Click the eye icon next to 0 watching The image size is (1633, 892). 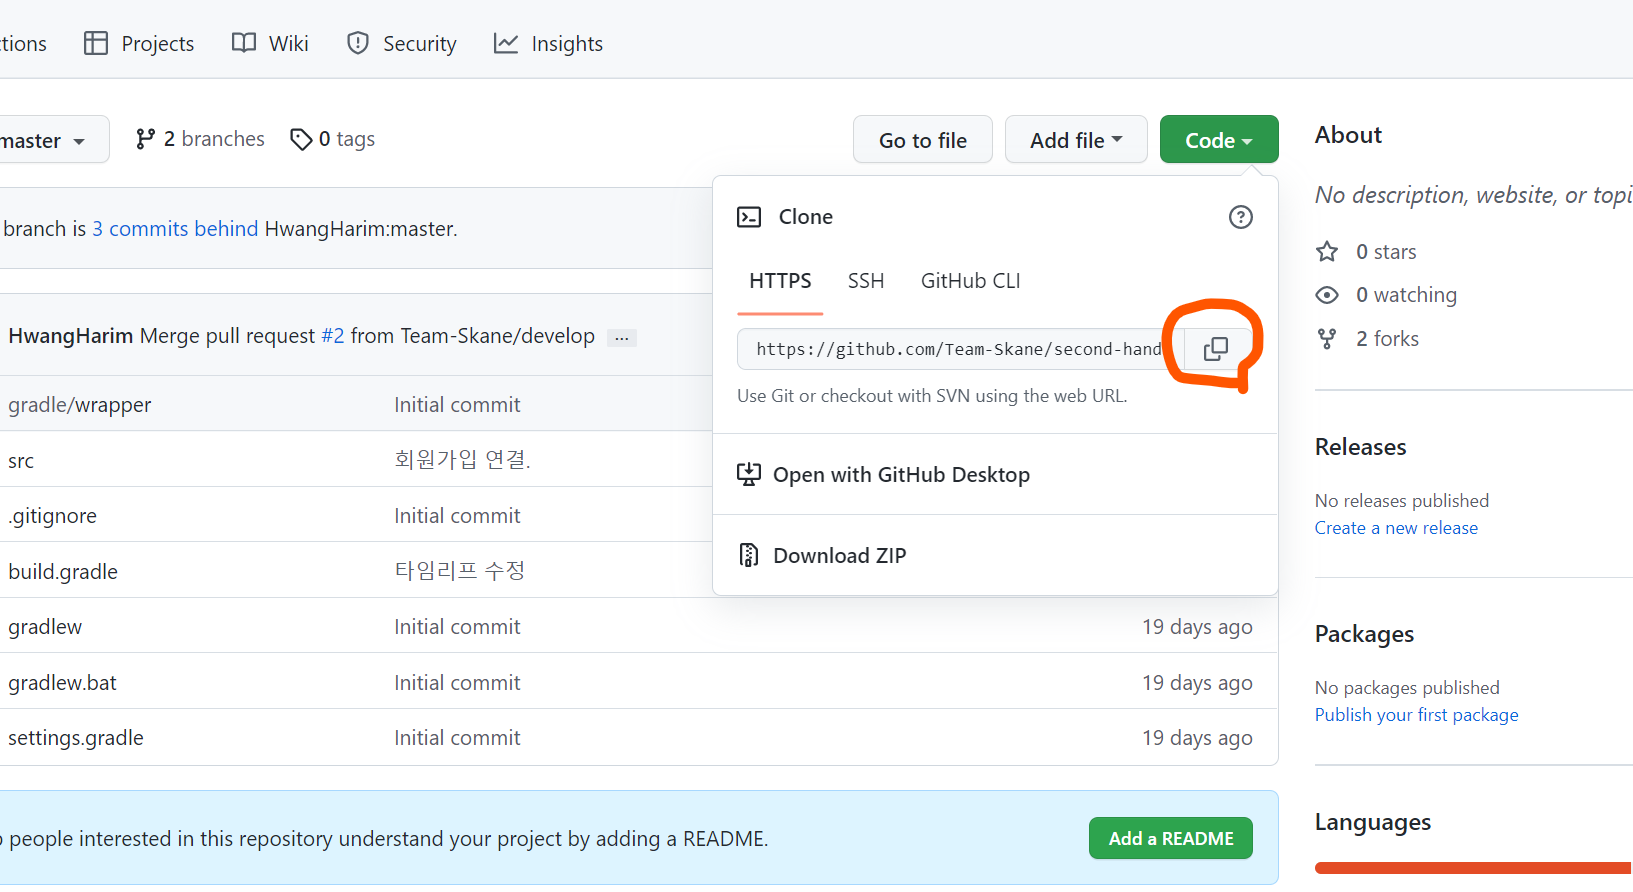[1327, 295]
